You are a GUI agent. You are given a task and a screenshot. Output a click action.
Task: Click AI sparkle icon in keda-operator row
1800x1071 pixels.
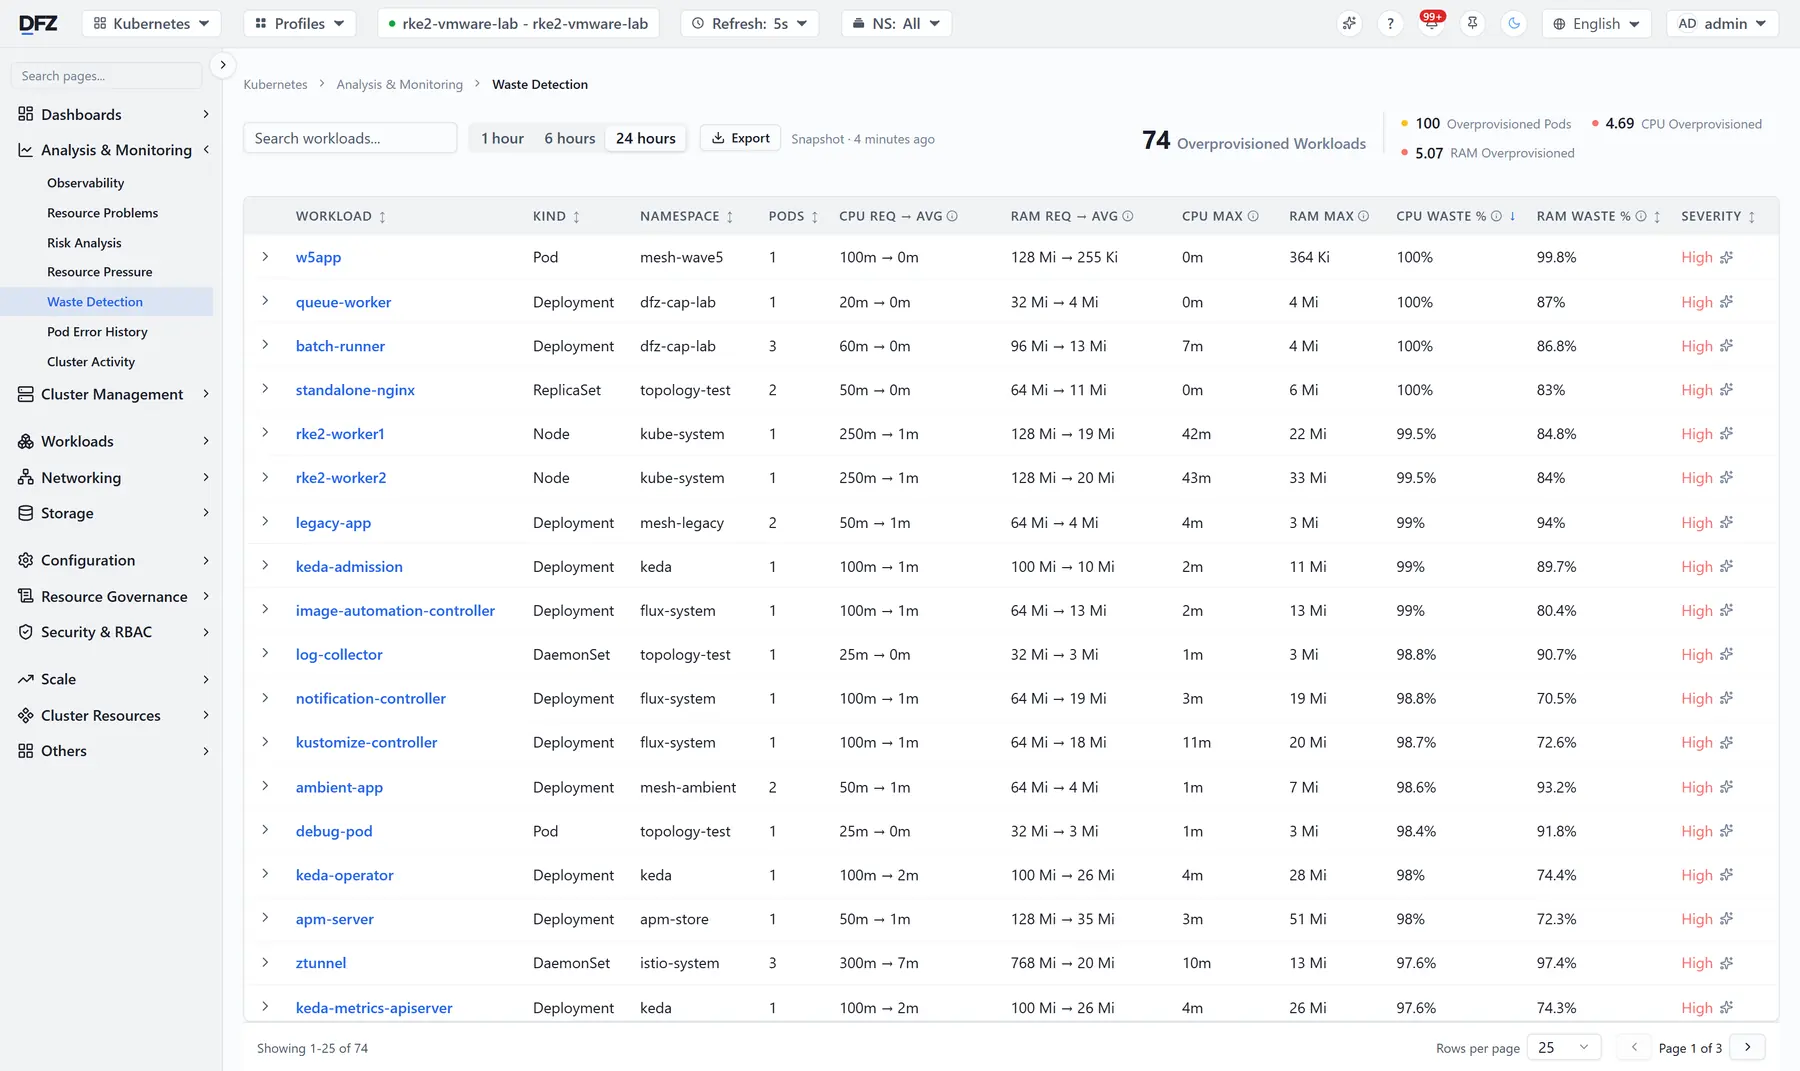coord(1726,875)
